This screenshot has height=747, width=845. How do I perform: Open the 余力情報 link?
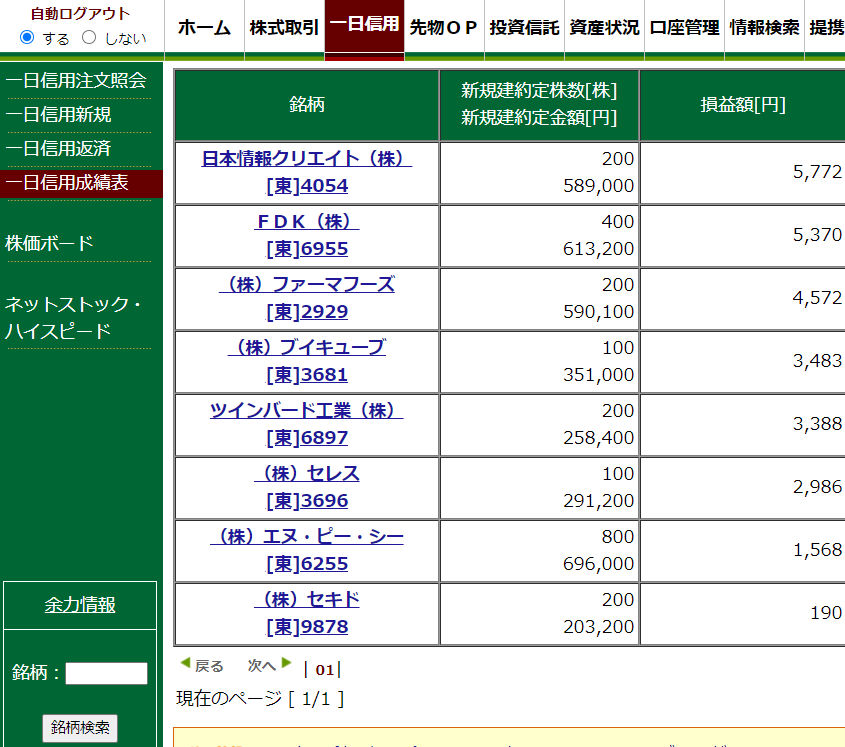pyautogui.click(x=80, y=605)
